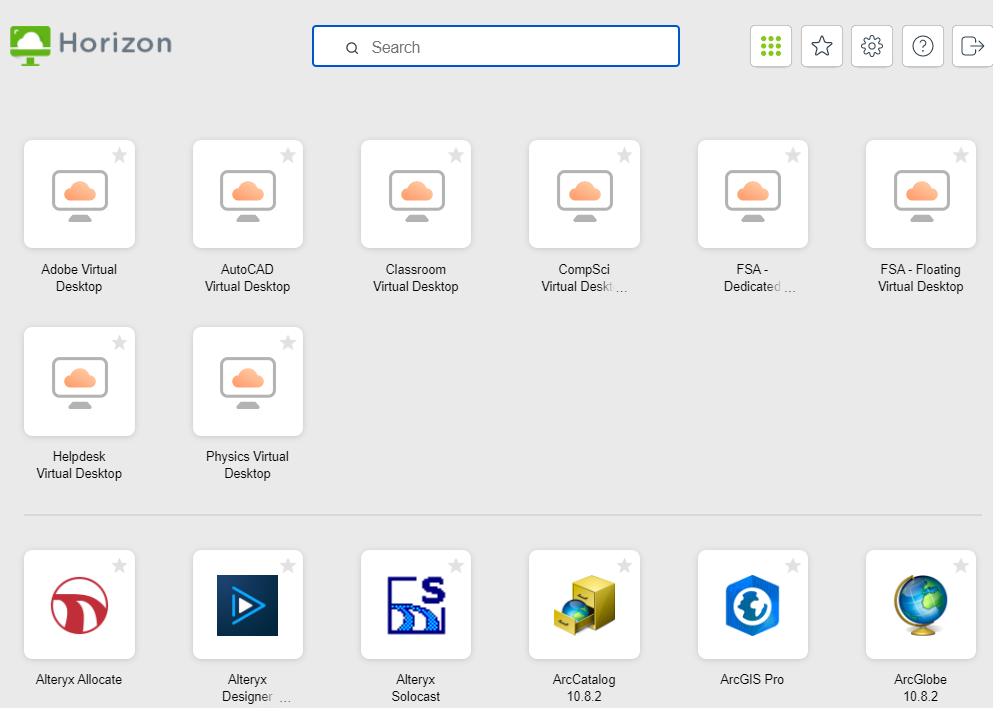Open the Helpdesk Virtual Desktop icon
The image size is (993, 708).
point(79,381)
